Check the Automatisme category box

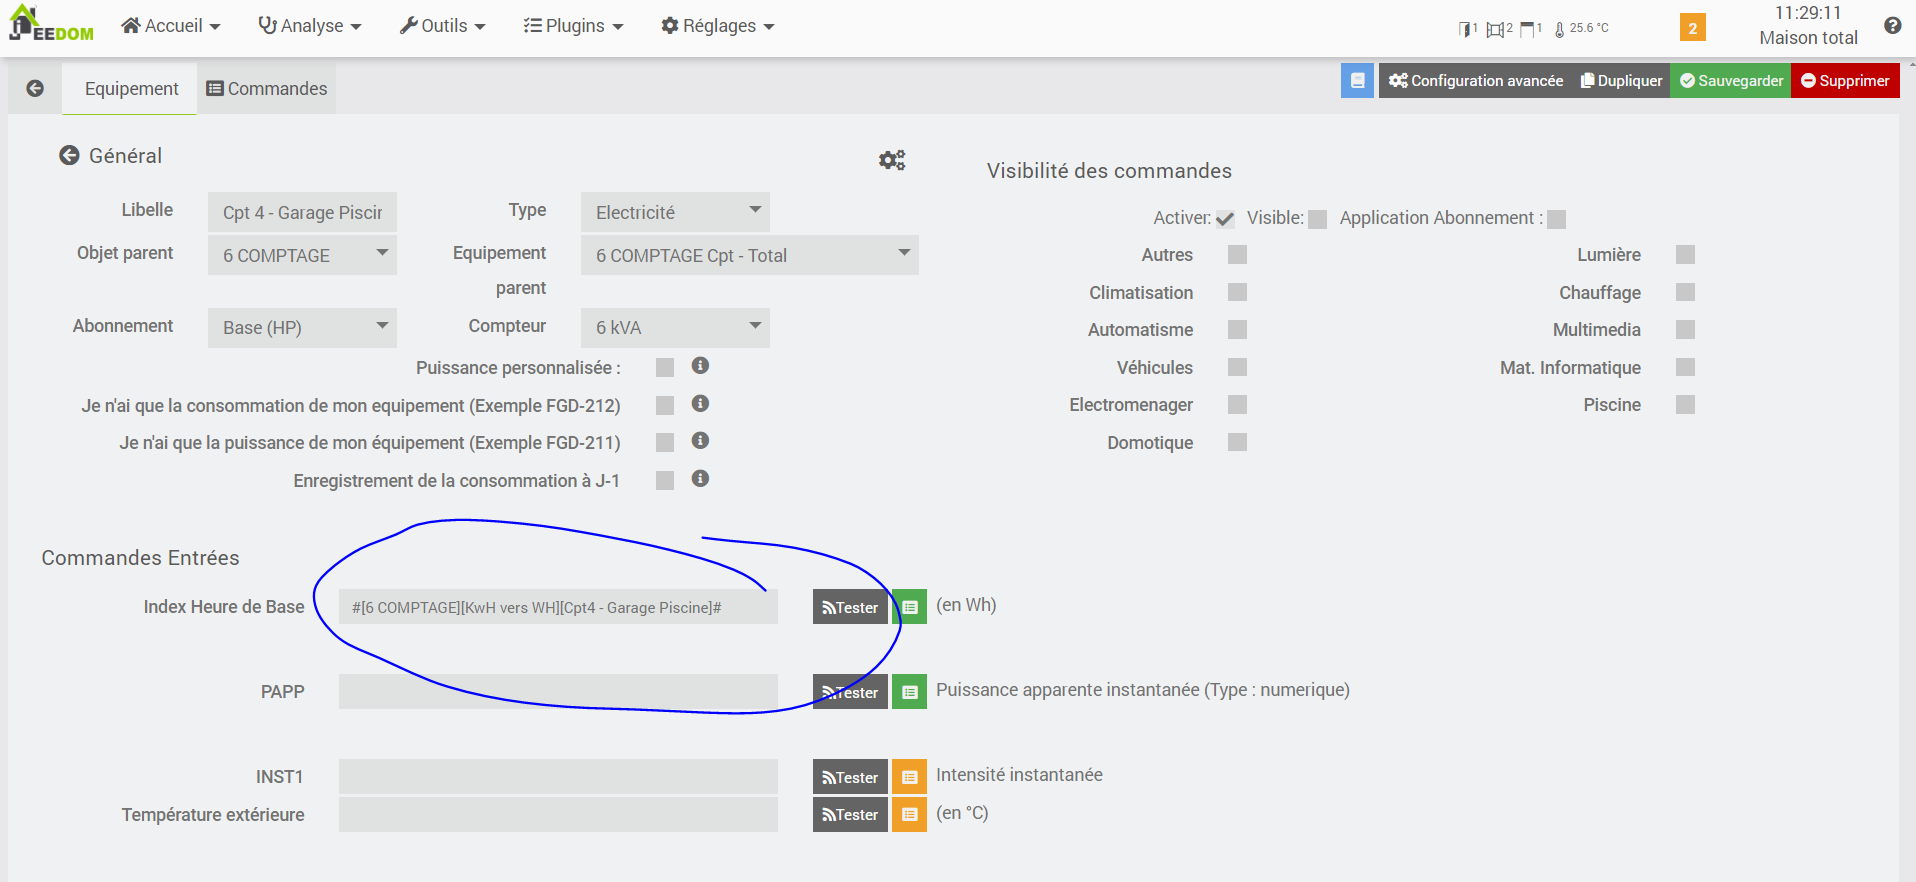pyautogui.click(x=1237, y=329)
